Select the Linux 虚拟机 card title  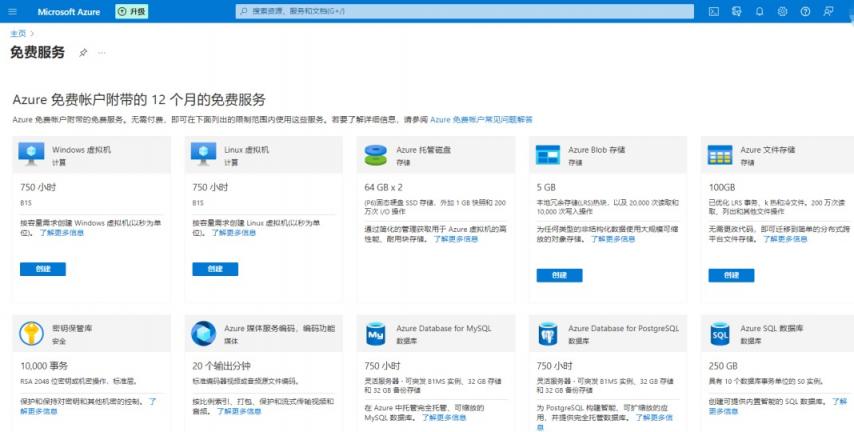246,149
